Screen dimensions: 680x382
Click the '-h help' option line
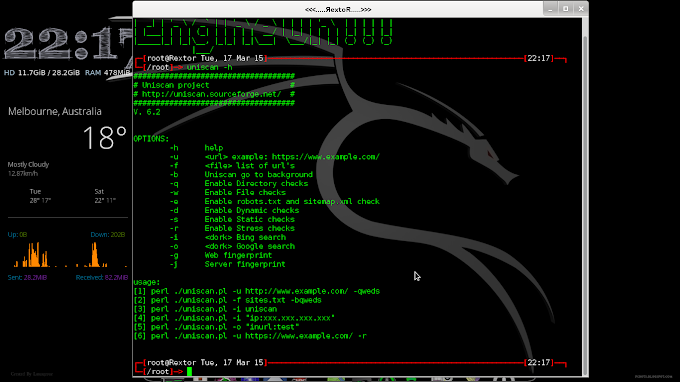pyautogui.click(x=196, y=148)
